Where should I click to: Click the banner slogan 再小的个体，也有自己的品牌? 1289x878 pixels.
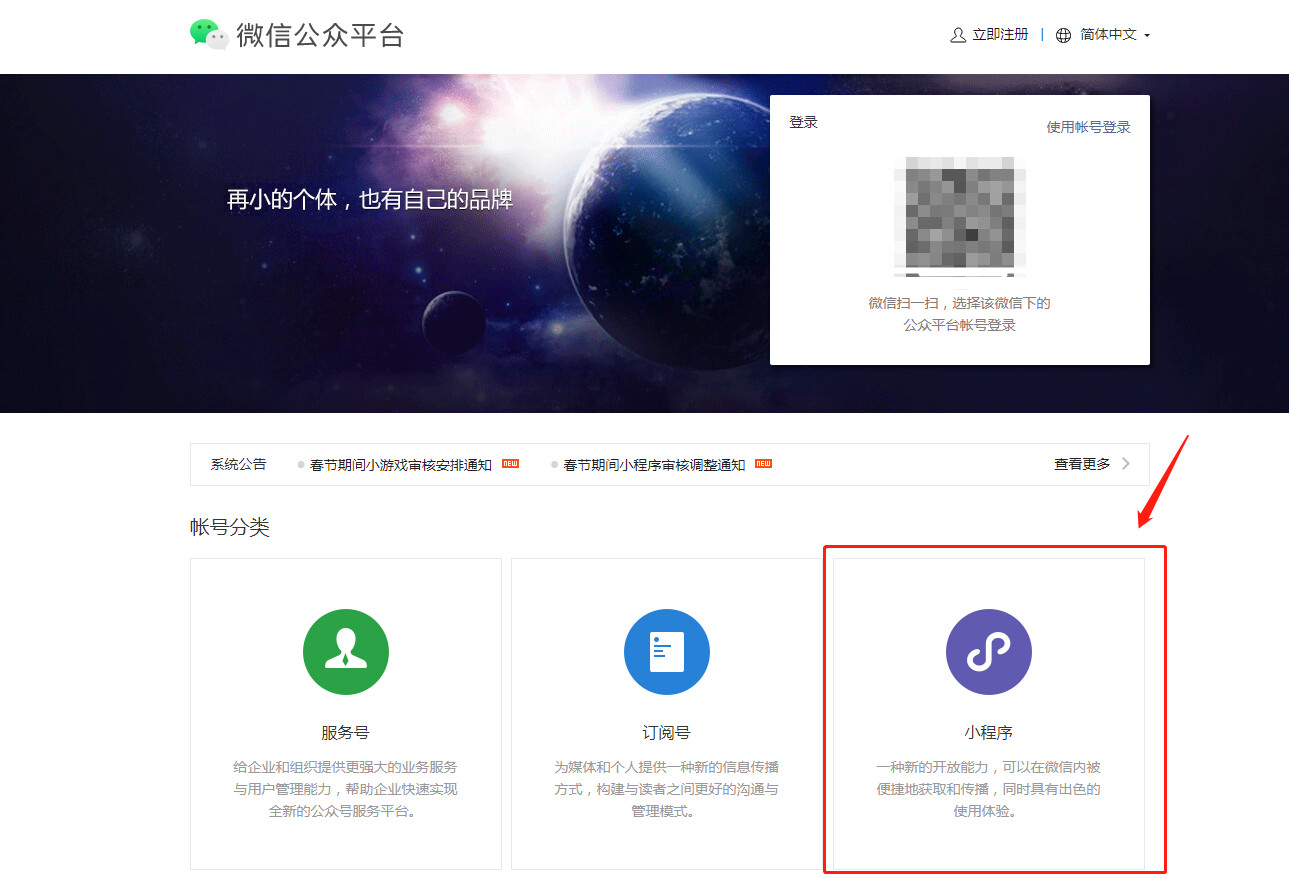click(x=370, y=199)
